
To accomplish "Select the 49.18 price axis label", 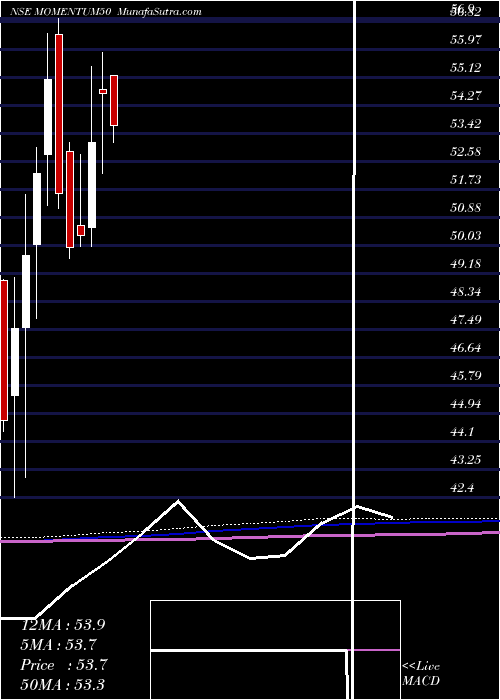I will [x=466, y=264].
